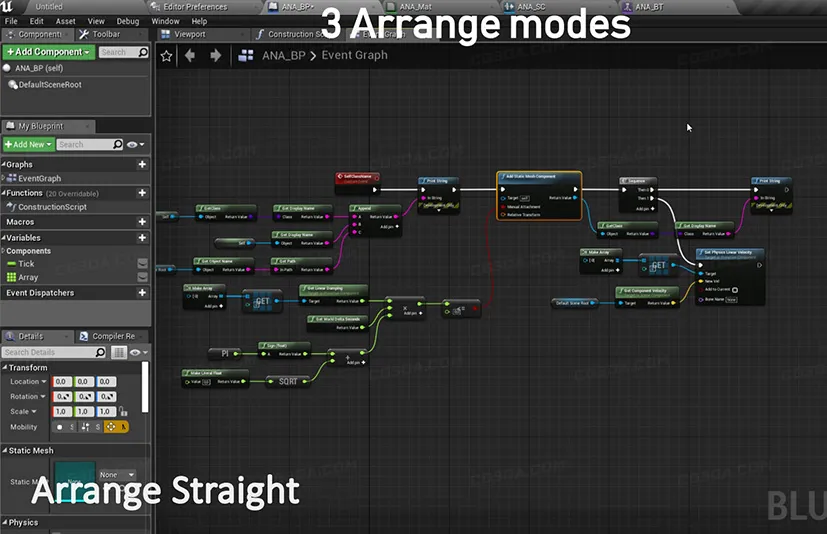Toggle the Tick variable visibility
This screenshot has height=534, width=827.
[143, 264]
